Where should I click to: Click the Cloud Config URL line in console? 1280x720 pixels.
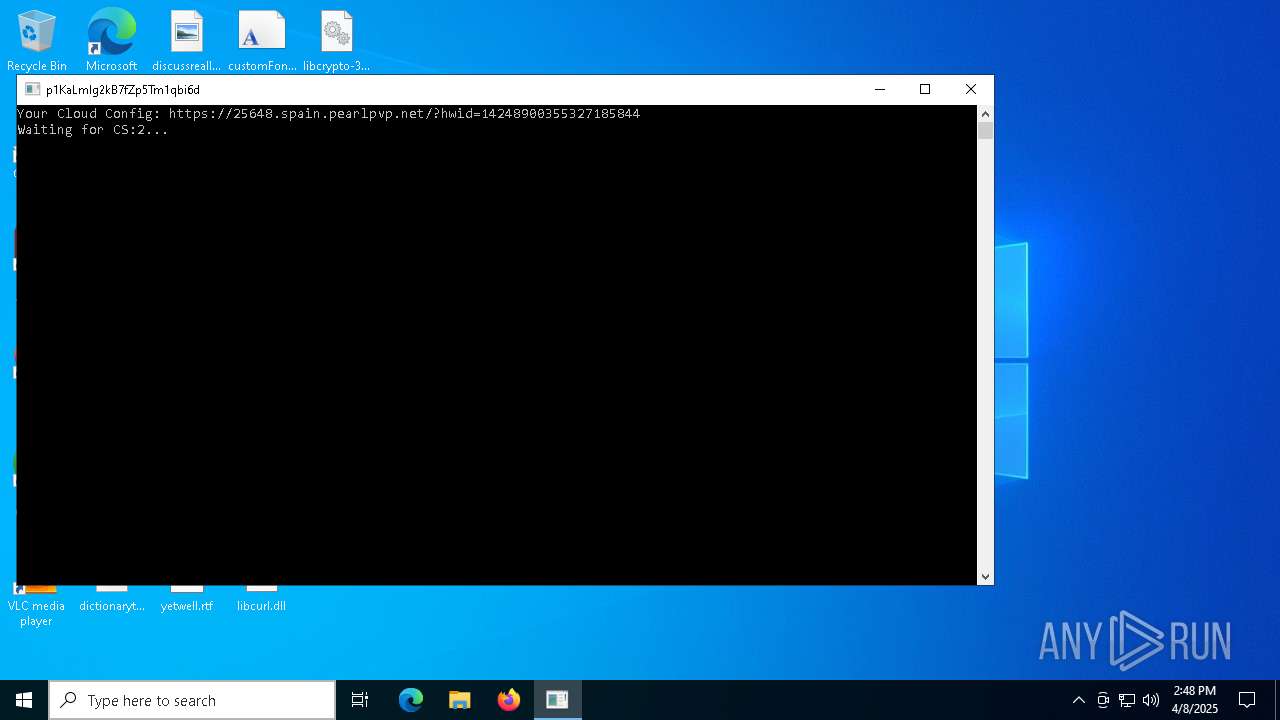tap(328, 114)
